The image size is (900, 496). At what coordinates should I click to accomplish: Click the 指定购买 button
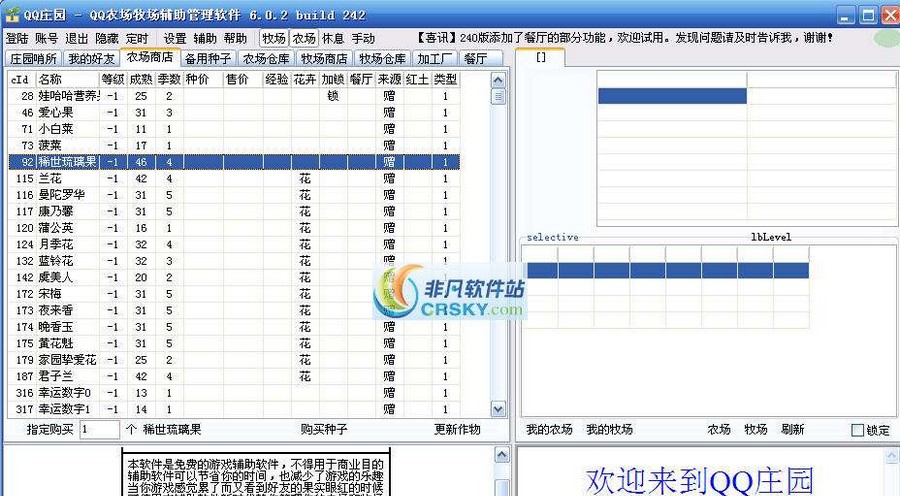(x=50, y=429)
